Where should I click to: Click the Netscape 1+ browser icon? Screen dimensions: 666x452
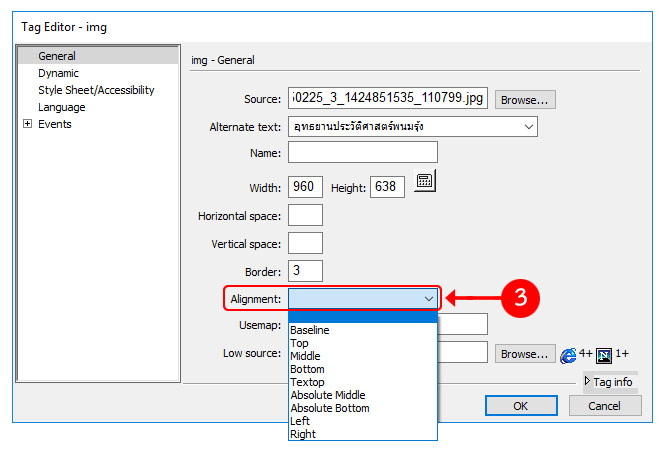click(603, 354)
